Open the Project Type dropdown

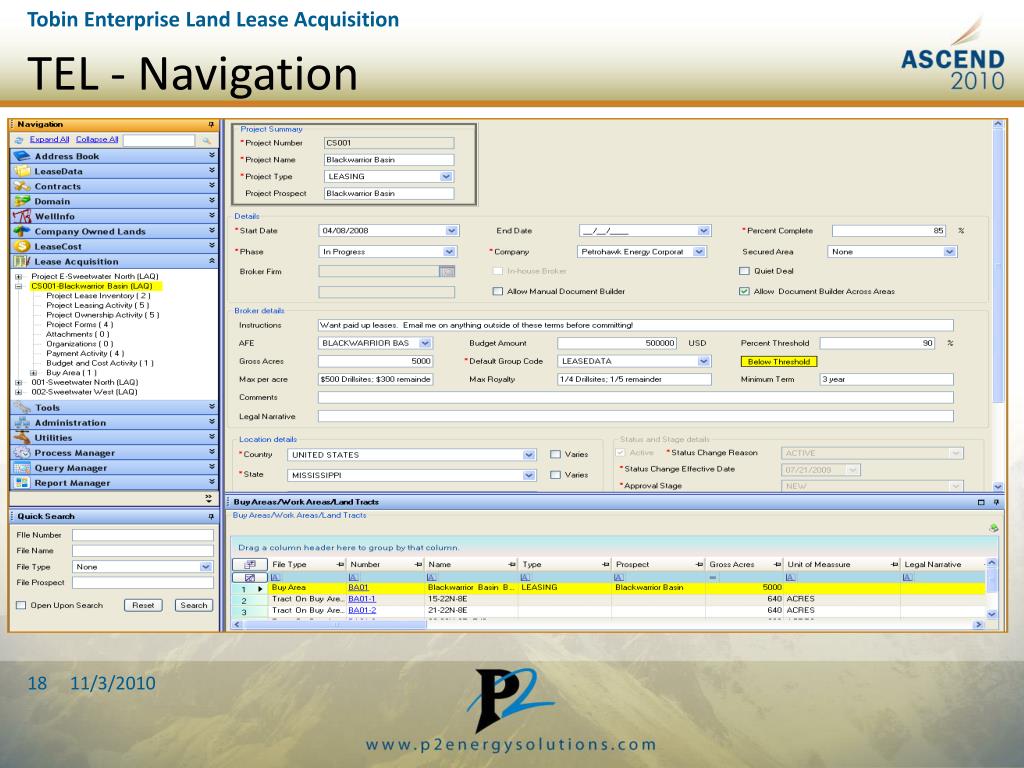pos(446,176)
